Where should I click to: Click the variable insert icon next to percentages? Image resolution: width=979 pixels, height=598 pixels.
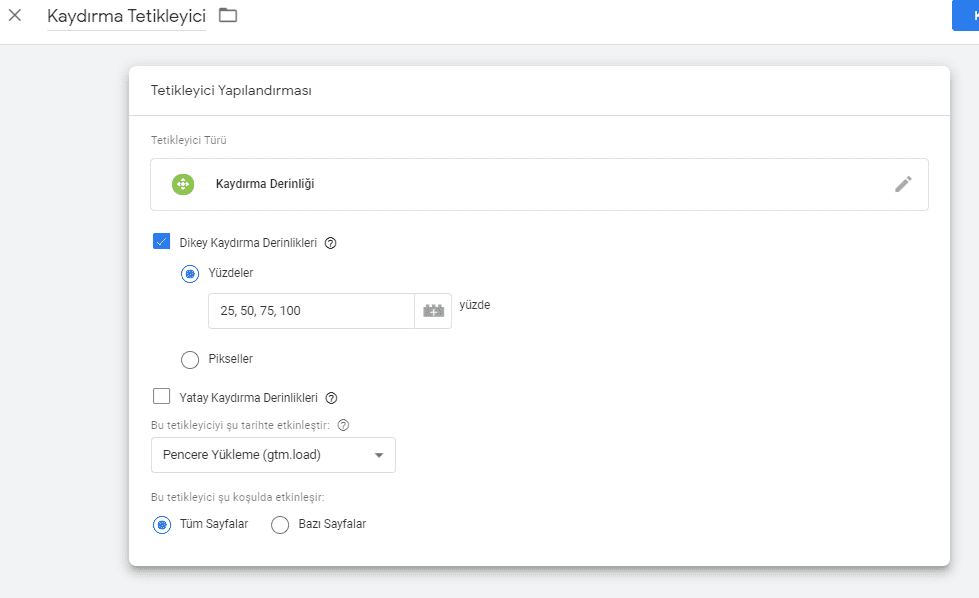[433, 311]
